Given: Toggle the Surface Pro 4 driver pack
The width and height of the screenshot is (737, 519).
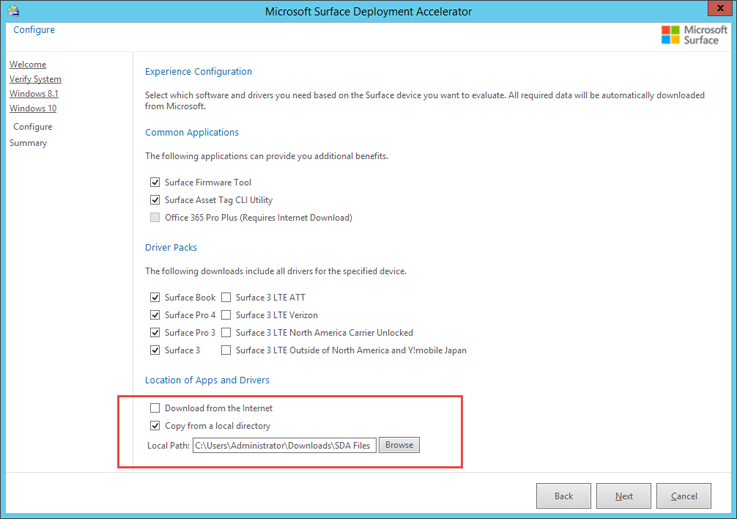Looking at the screenshot, I should tap(155, 315).
